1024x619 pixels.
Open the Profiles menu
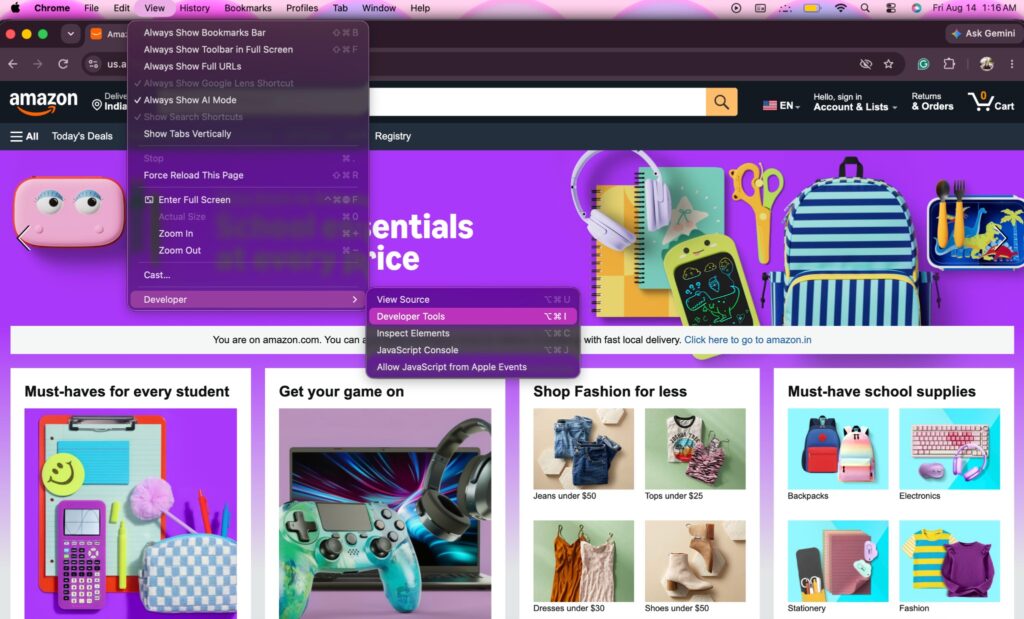(302, 8)
